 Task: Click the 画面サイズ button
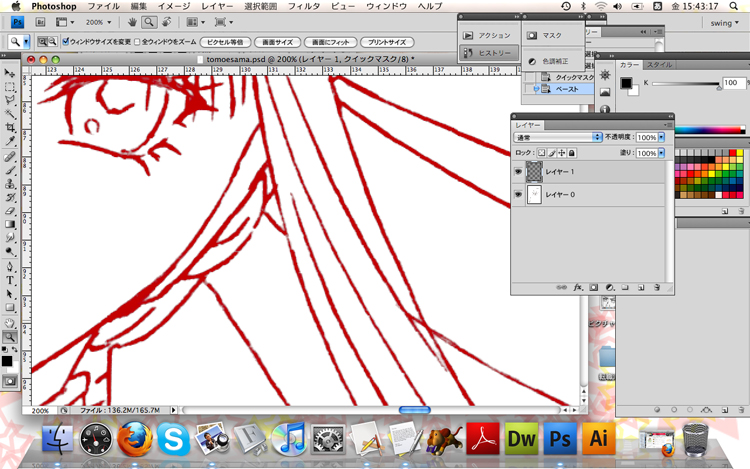pos(277,42)
